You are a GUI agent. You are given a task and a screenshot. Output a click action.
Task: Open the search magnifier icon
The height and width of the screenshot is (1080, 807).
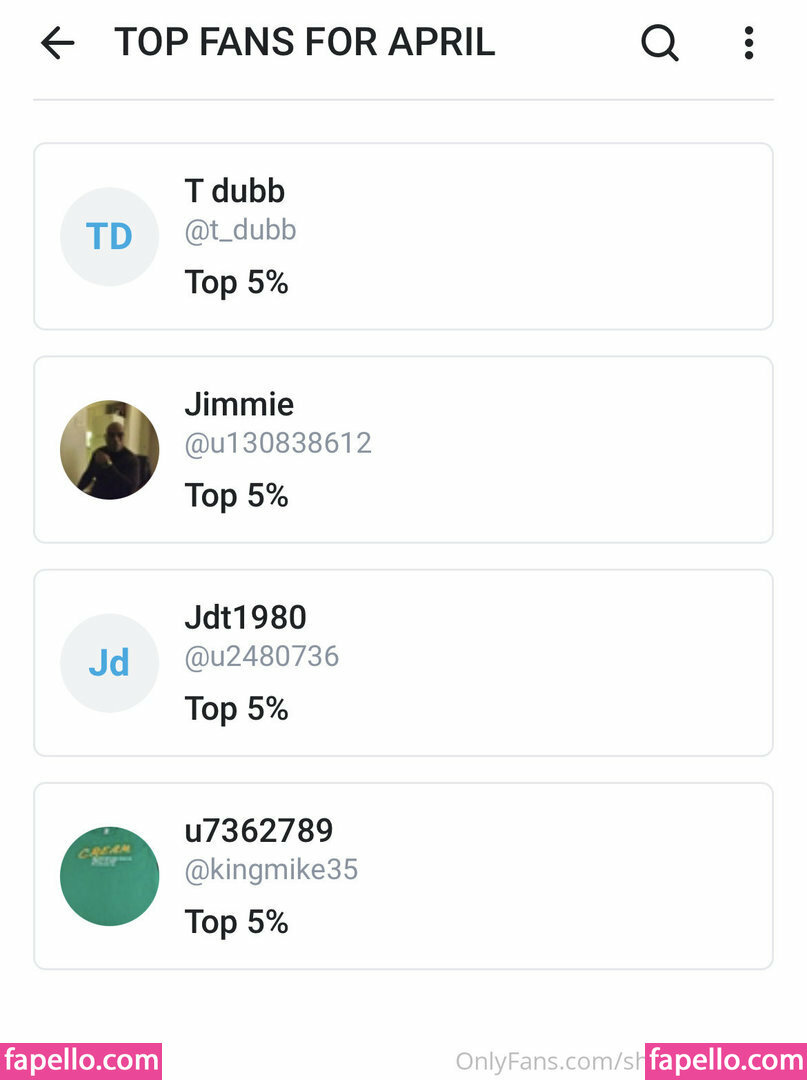660,43
